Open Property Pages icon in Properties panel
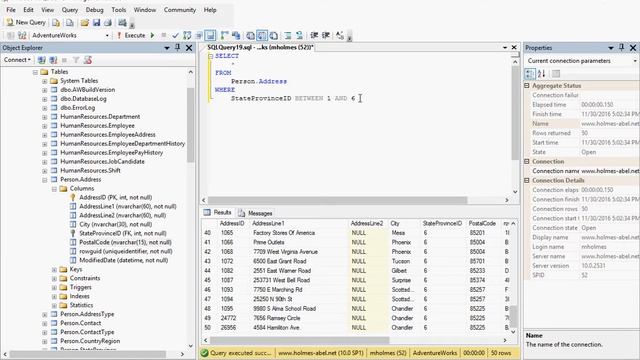Viewport: 640px width, 360px height. (556, 74)
